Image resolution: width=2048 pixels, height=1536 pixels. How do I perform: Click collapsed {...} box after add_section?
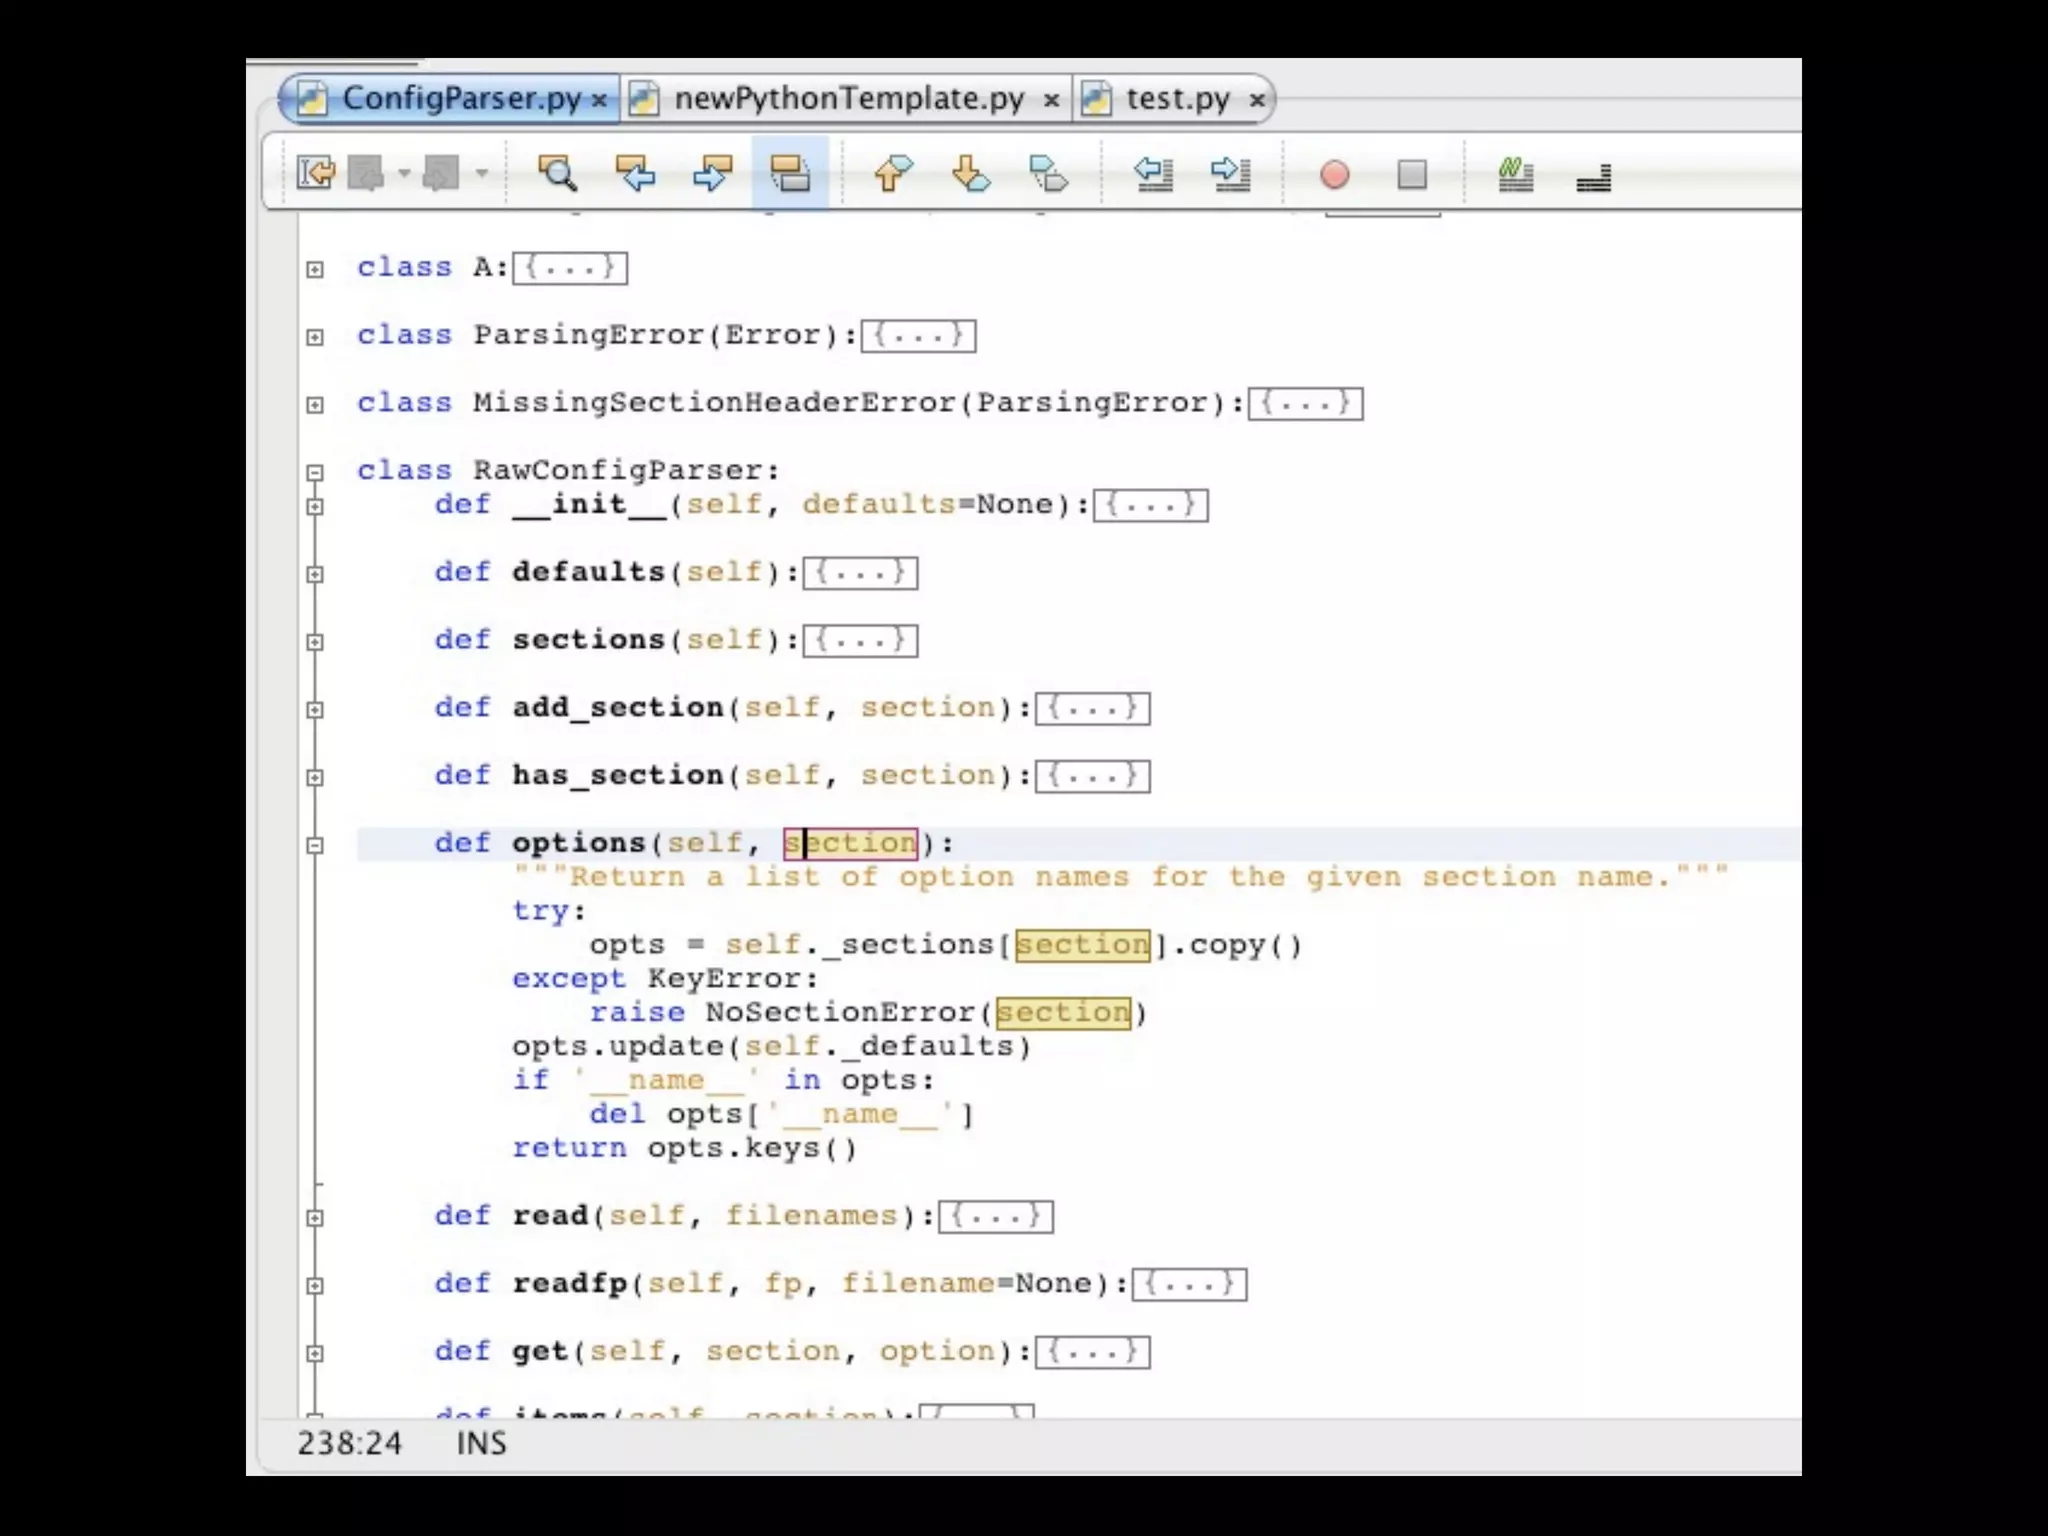[x=1092, y=709]
